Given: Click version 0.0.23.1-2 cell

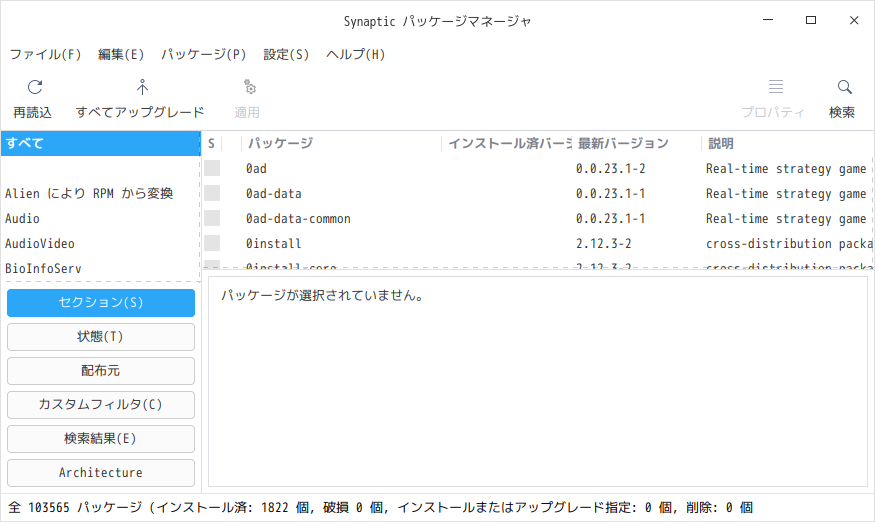Looking at the screenshot, I should pyautogui.click(x=610, y=169).
